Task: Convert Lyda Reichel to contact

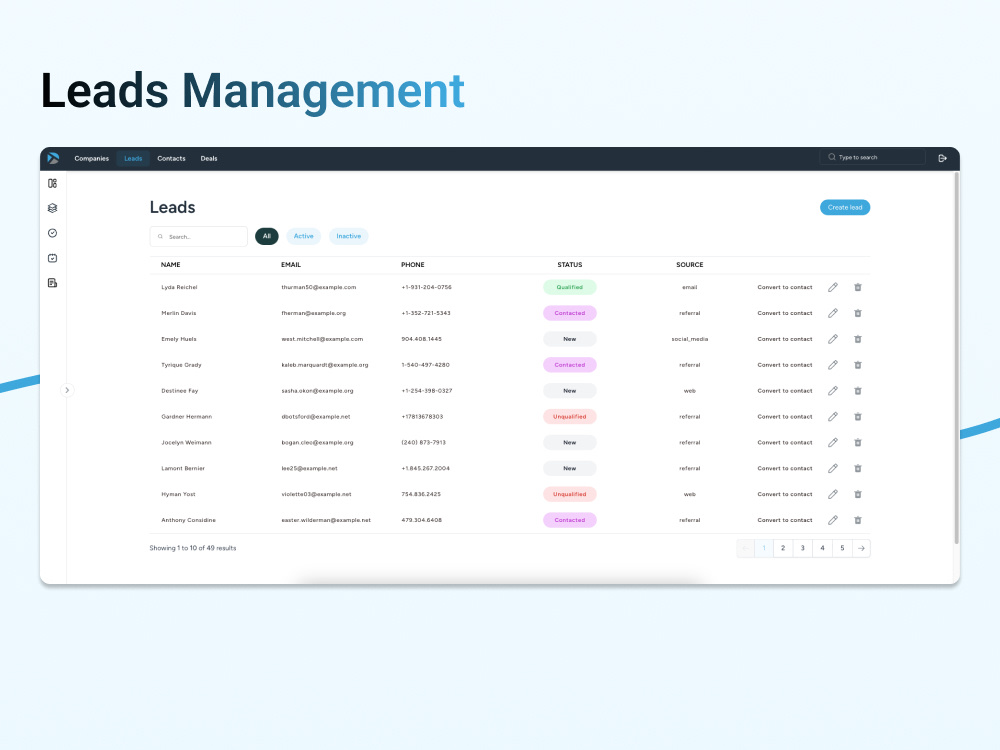Action: (x=785, y=288)
